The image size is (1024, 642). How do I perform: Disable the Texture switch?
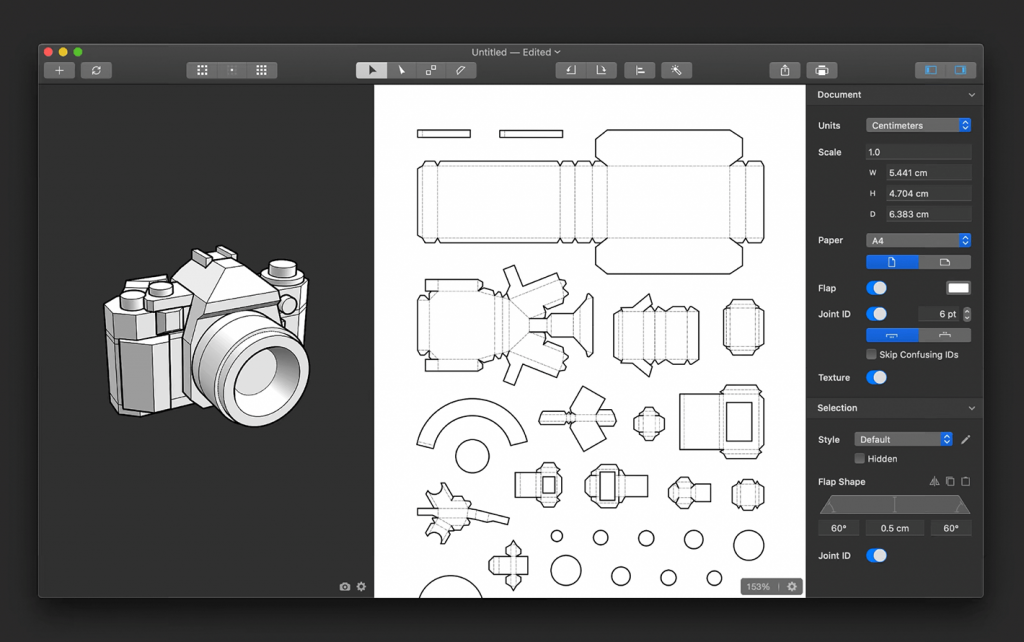point(876,377)
